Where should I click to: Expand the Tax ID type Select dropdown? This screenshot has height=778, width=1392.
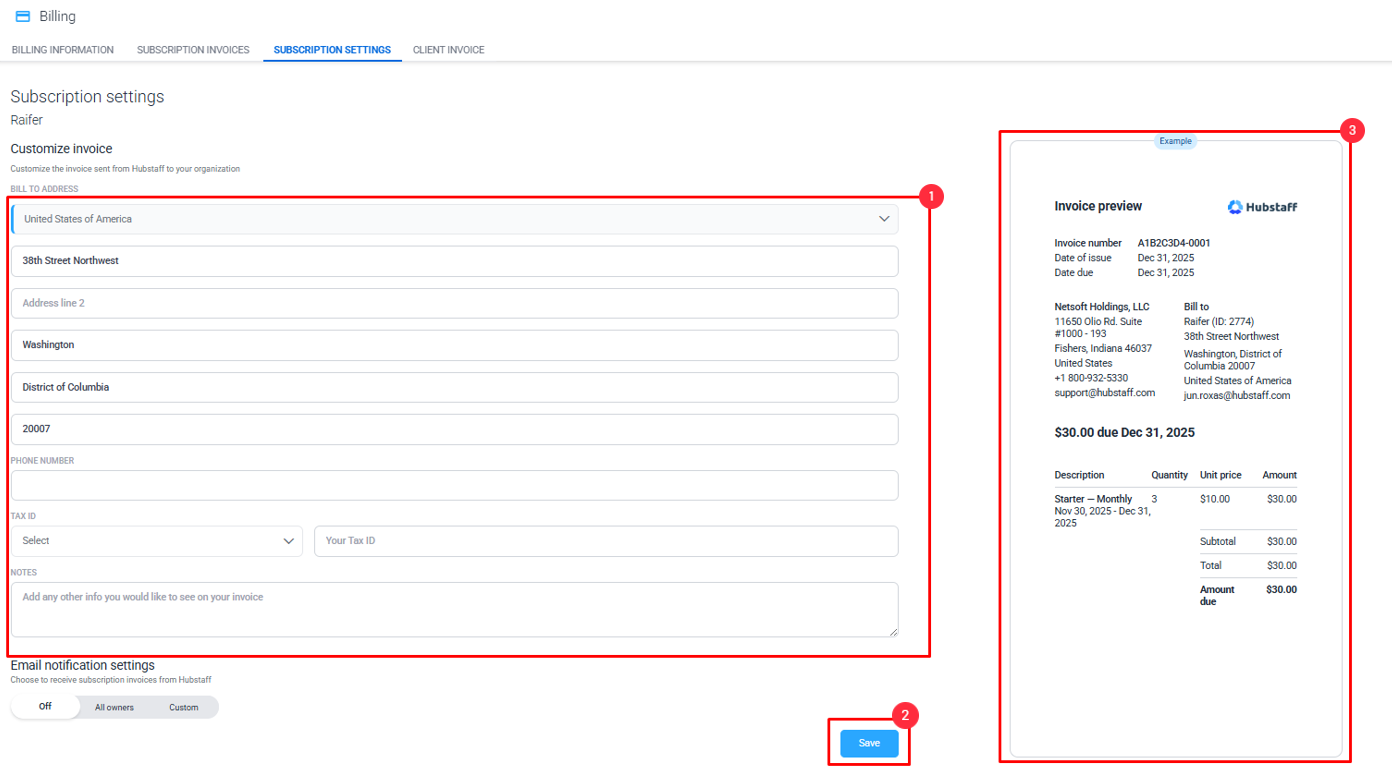(157, 541)
